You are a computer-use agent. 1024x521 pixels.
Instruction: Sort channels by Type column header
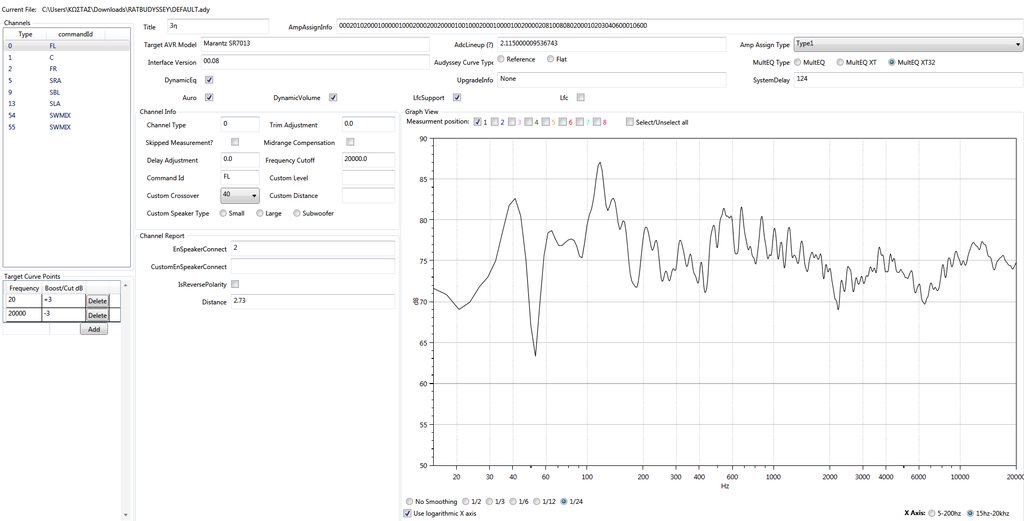click(25, 34)
